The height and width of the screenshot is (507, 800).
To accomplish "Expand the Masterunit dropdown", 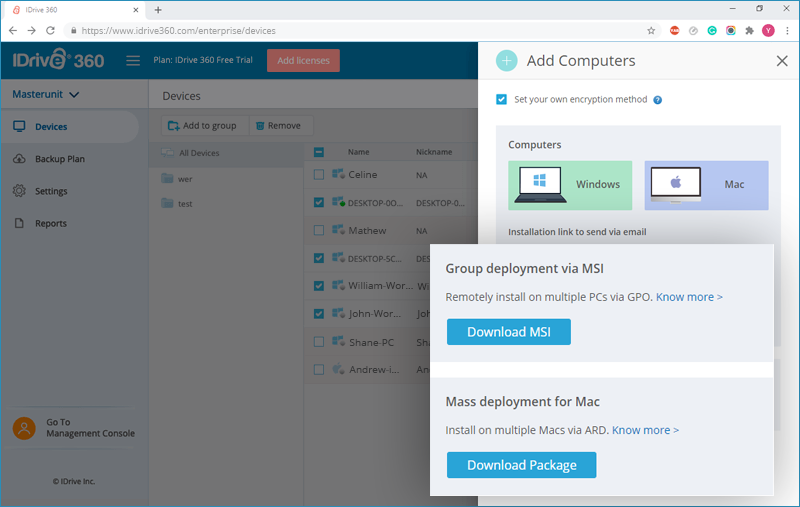I will tap(46, 94).
